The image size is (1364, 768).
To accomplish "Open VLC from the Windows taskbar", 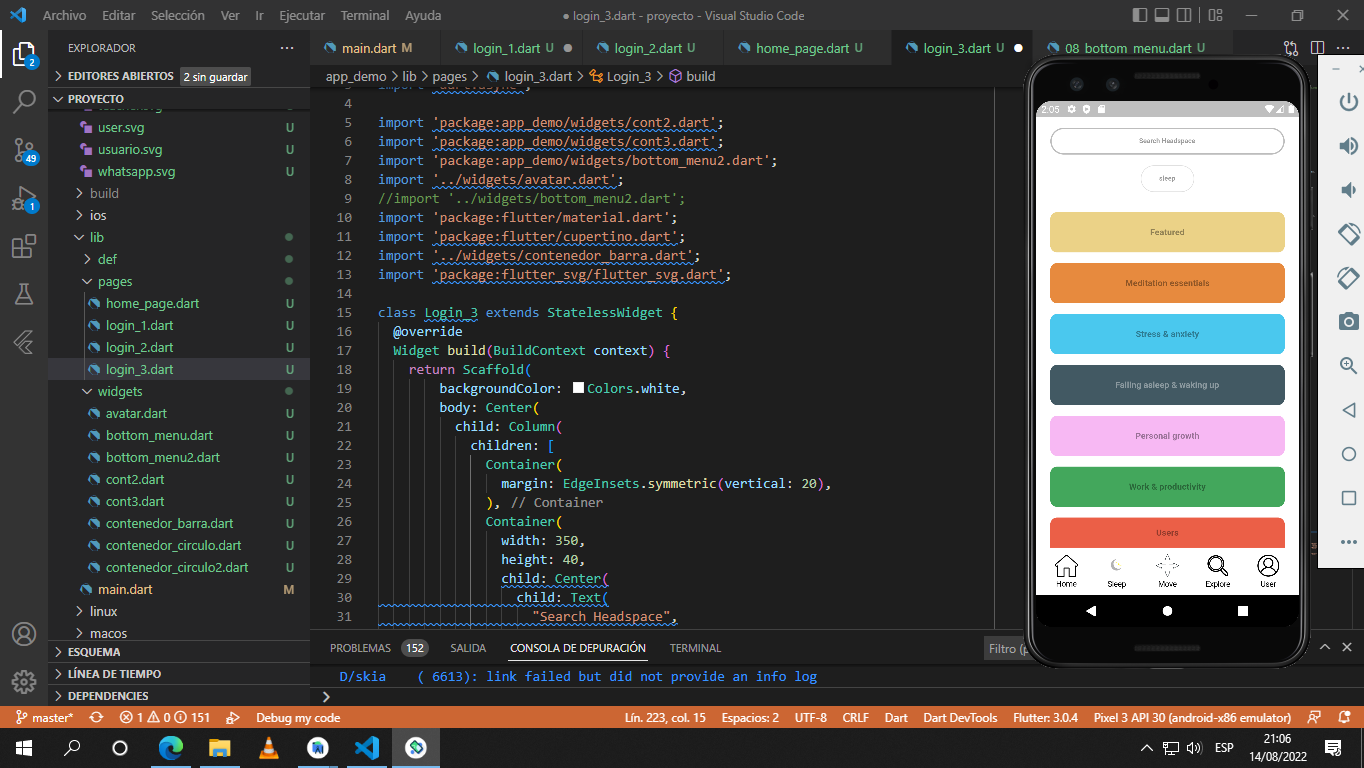I will click(x=268, y=748).
